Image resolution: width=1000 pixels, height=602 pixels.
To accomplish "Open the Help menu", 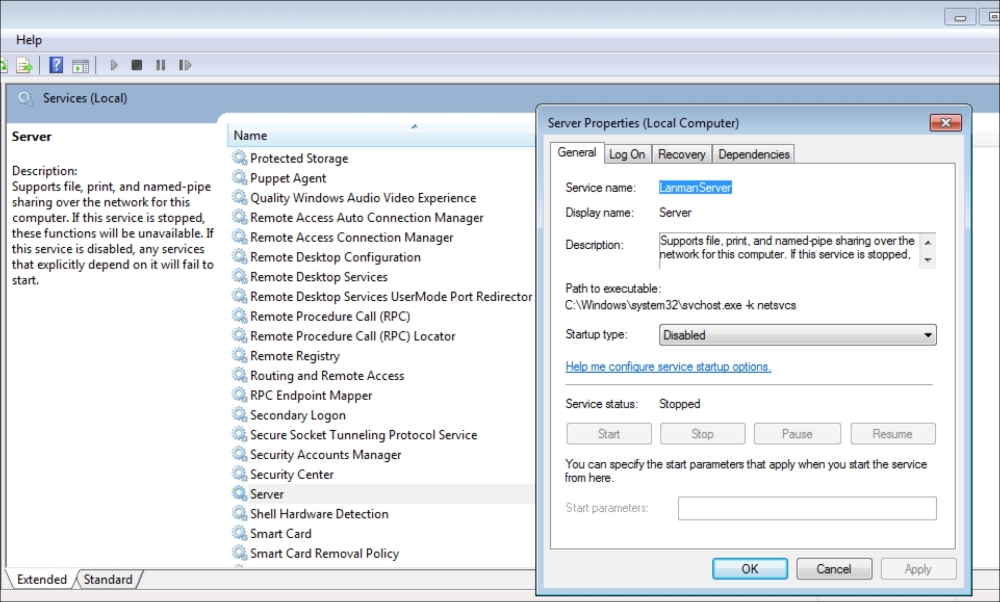I will [x=29, y=40].
